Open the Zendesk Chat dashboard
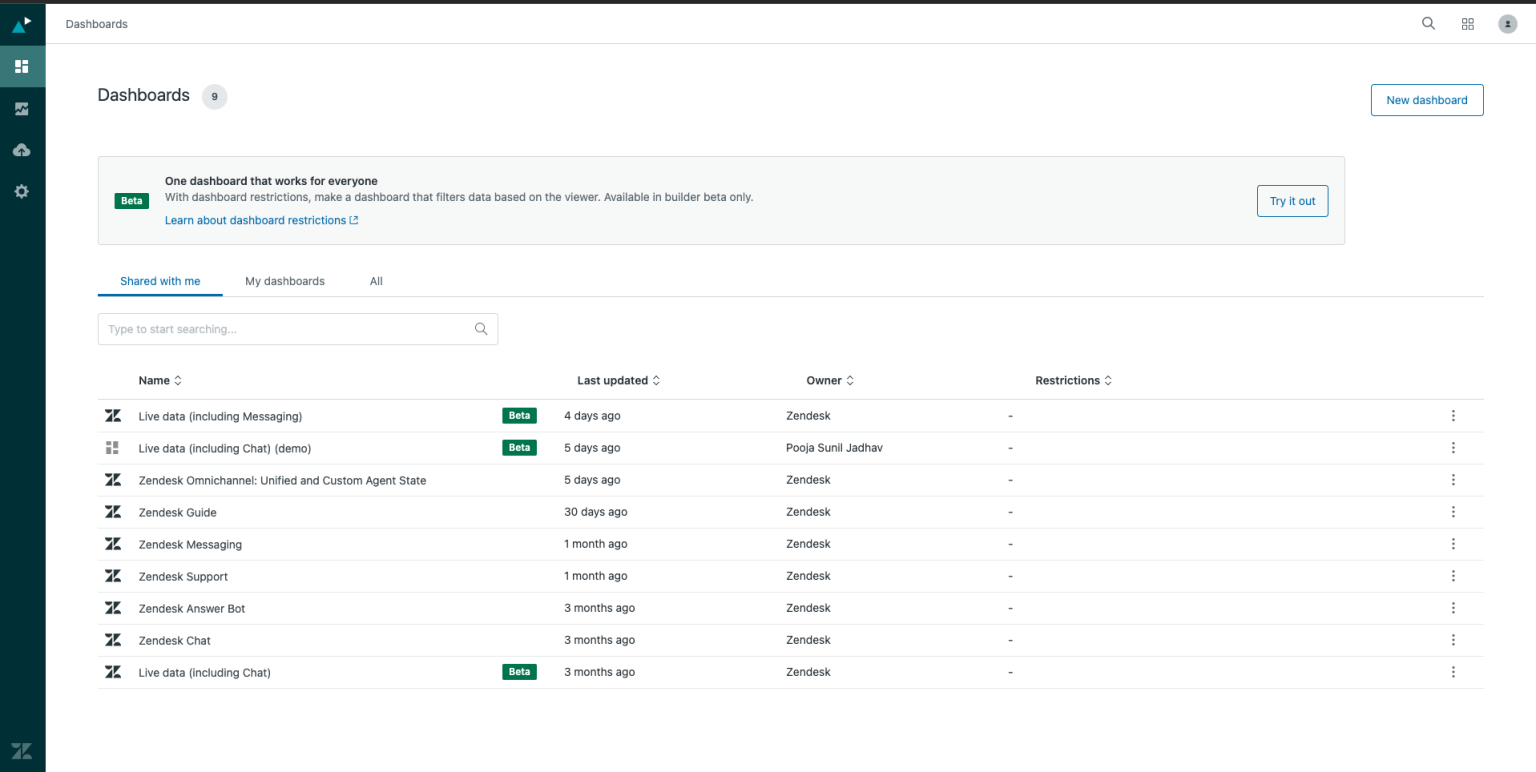1536x772 pixels. pos(175,641)
